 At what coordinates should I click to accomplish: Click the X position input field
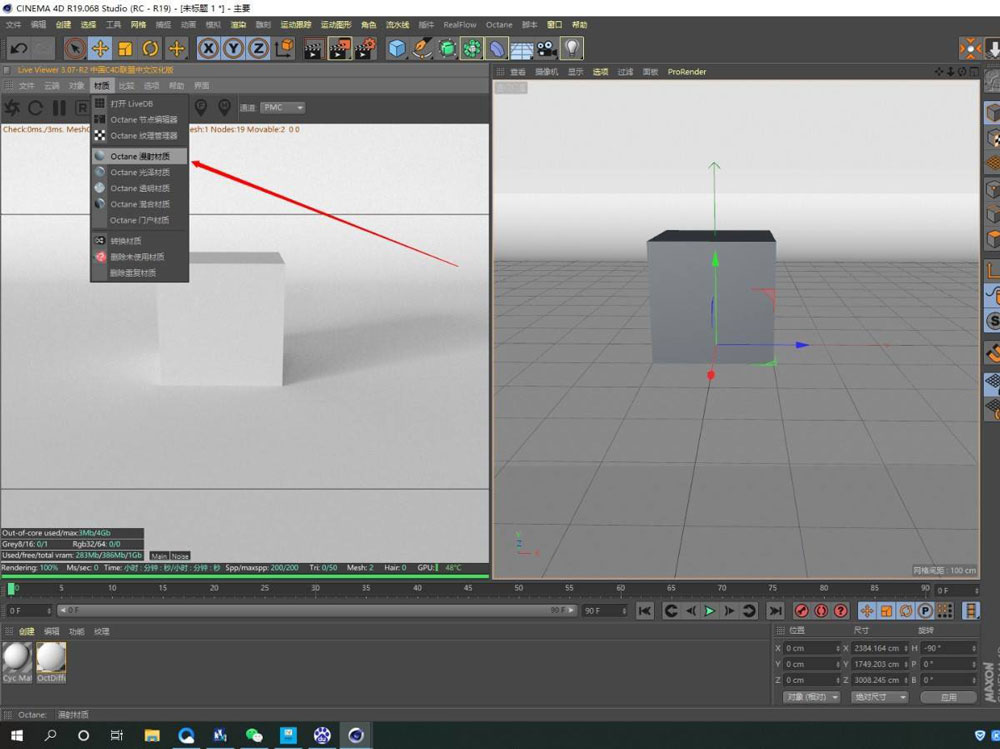tap(811, 648)
